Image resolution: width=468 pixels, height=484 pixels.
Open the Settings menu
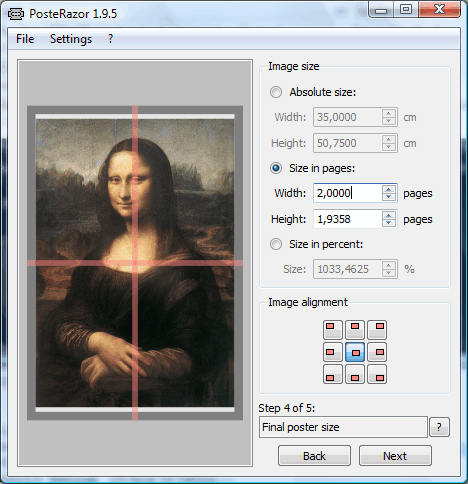(71, 39)
